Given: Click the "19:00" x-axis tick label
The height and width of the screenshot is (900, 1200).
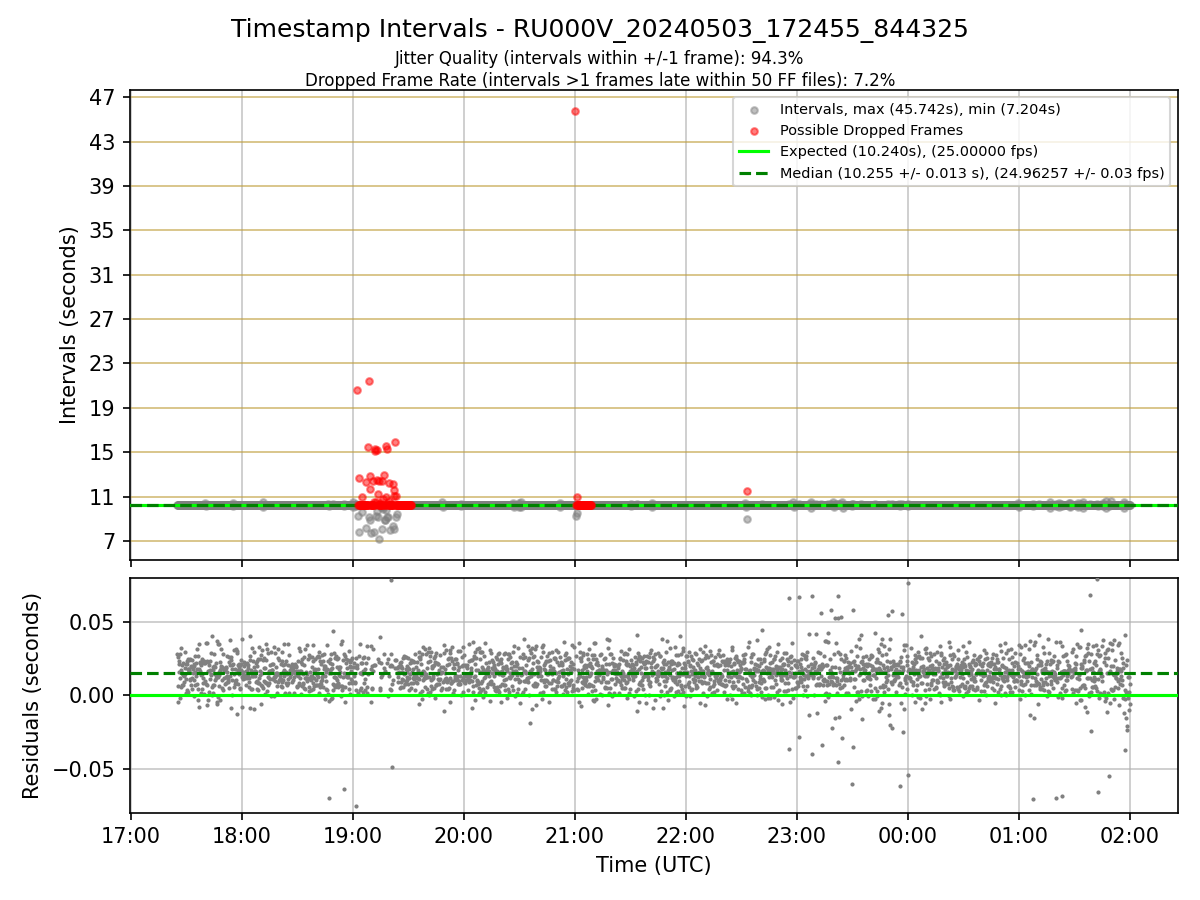Looking at the screenshot, I should 353,836.
